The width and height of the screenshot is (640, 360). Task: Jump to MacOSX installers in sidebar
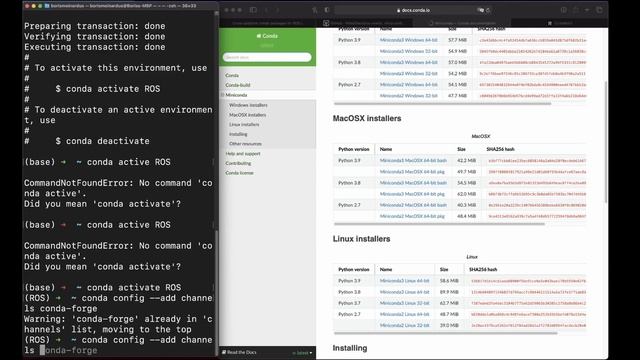[247, 115]
